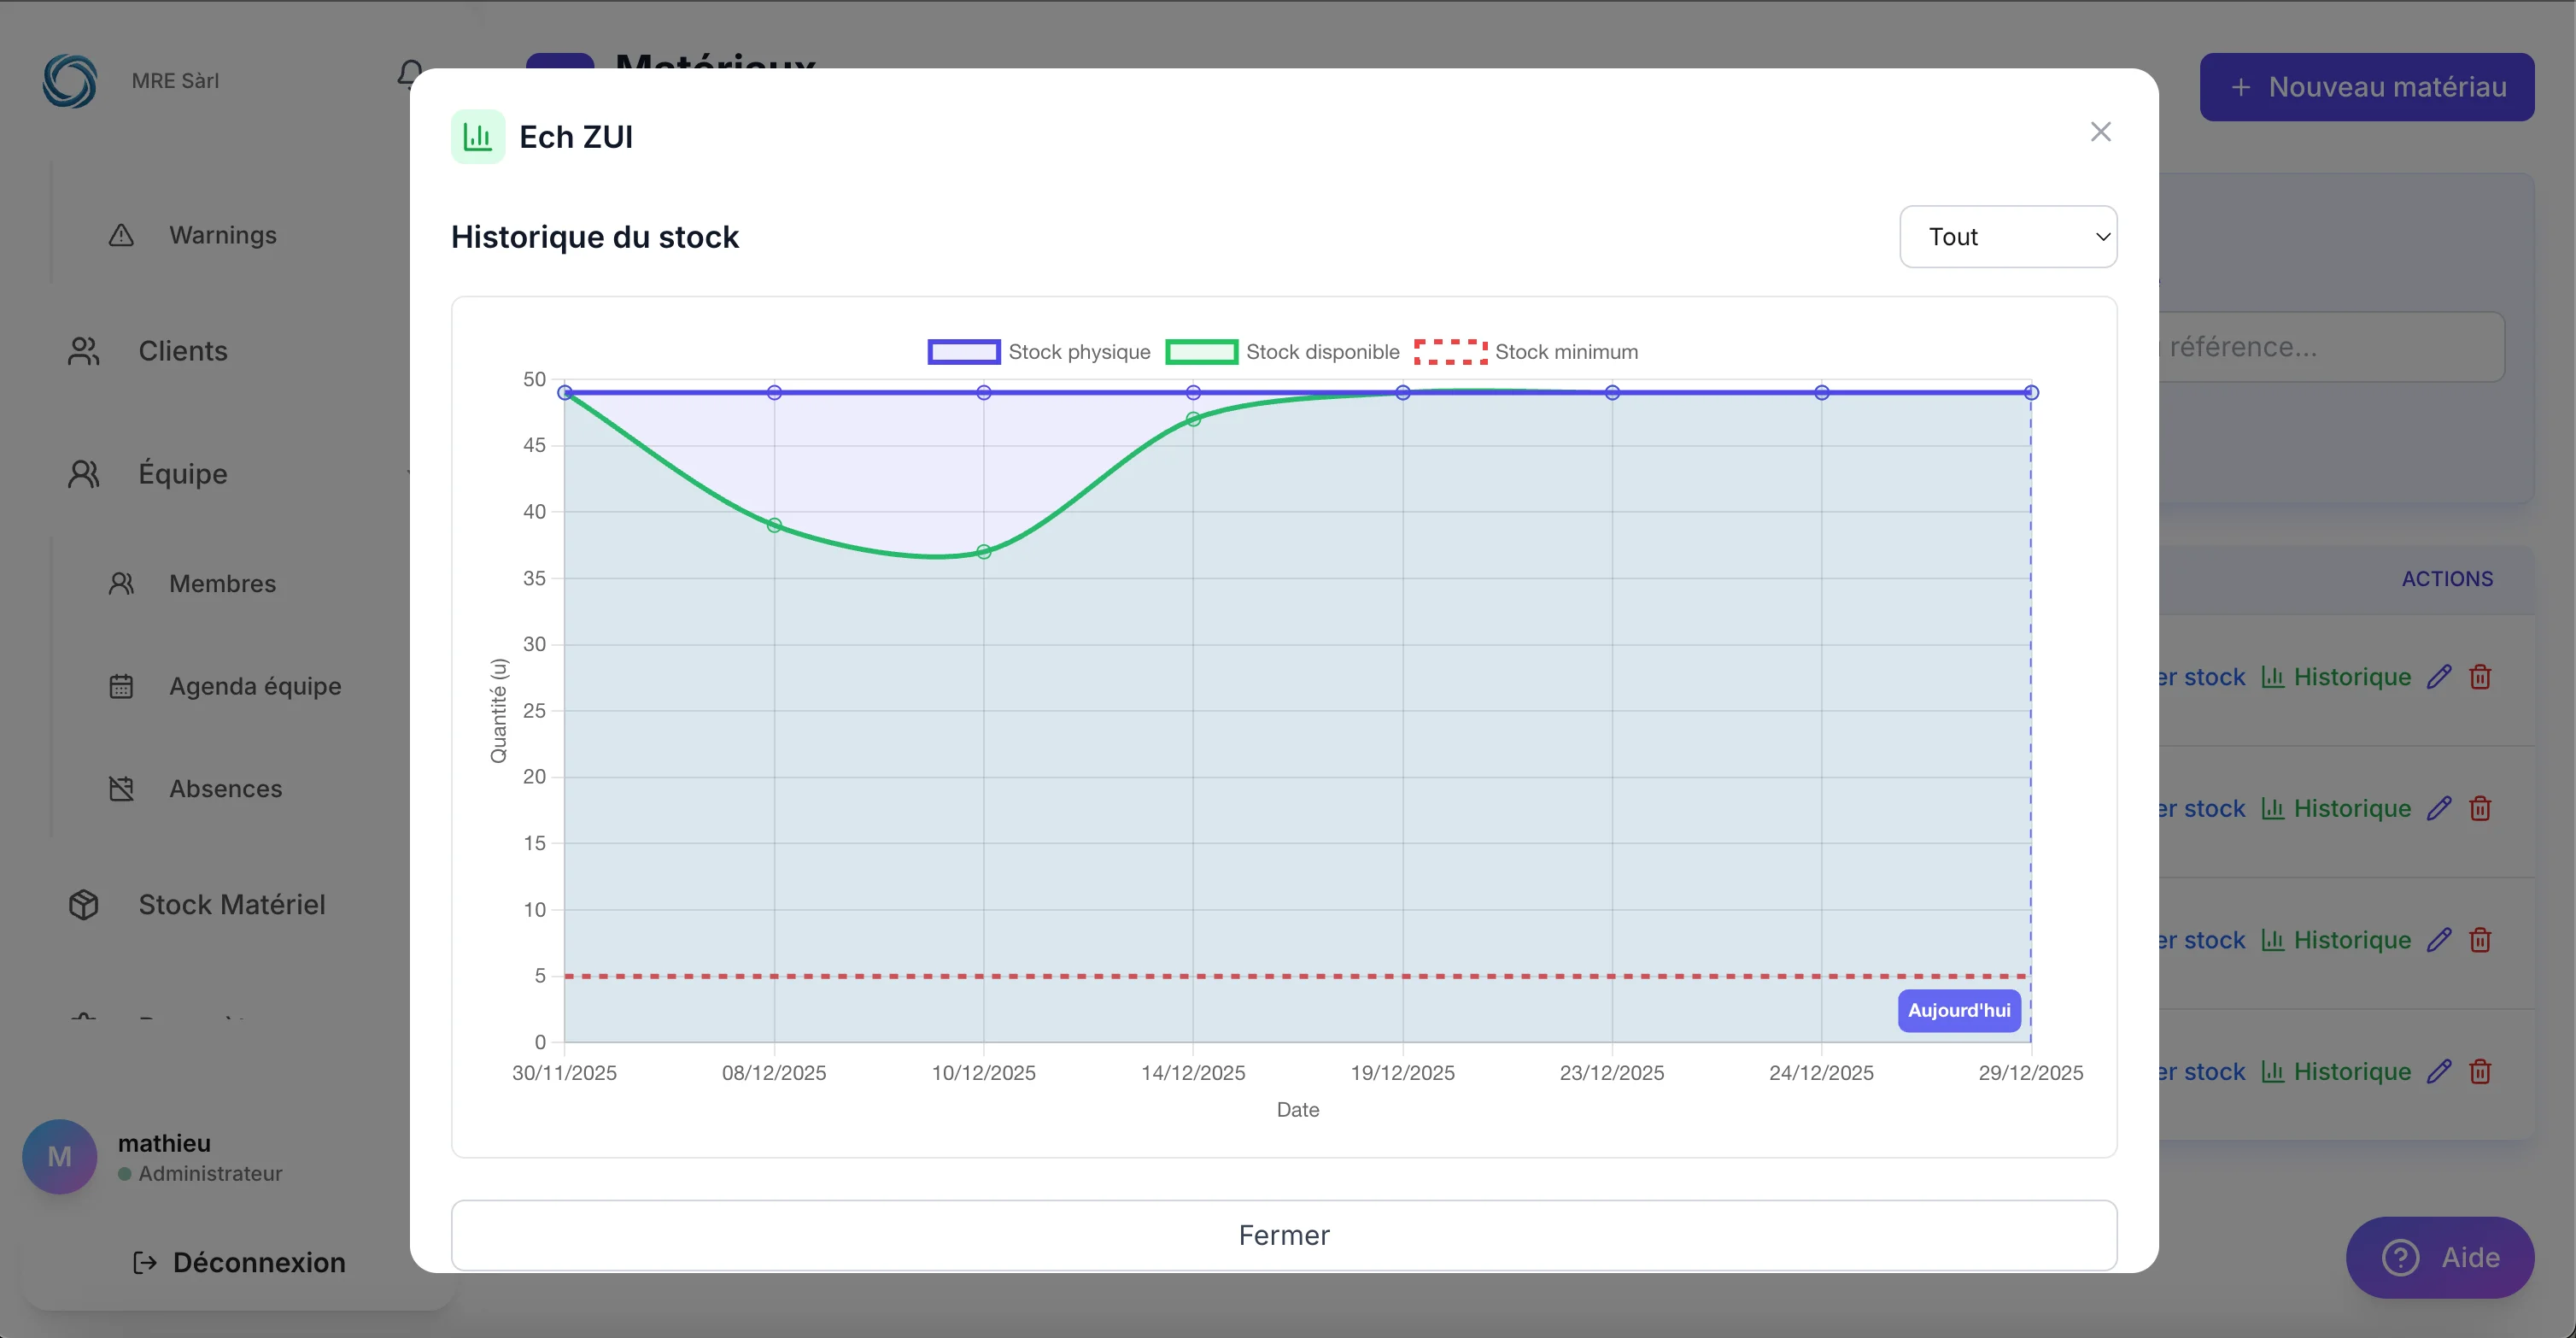Close the Ech ZUI stock history dialog

tap(2100, 132)
